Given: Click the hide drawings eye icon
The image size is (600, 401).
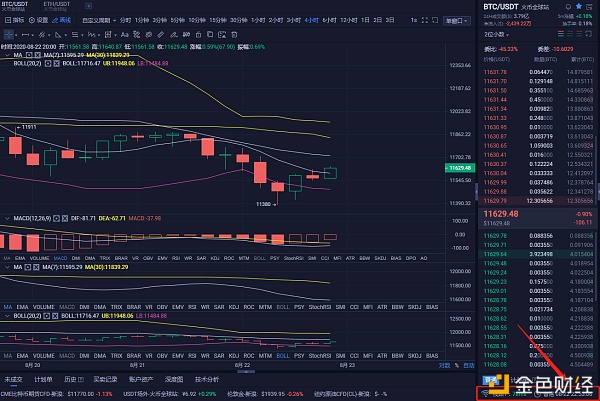Looking at the screenshot, I should [149, 35].
